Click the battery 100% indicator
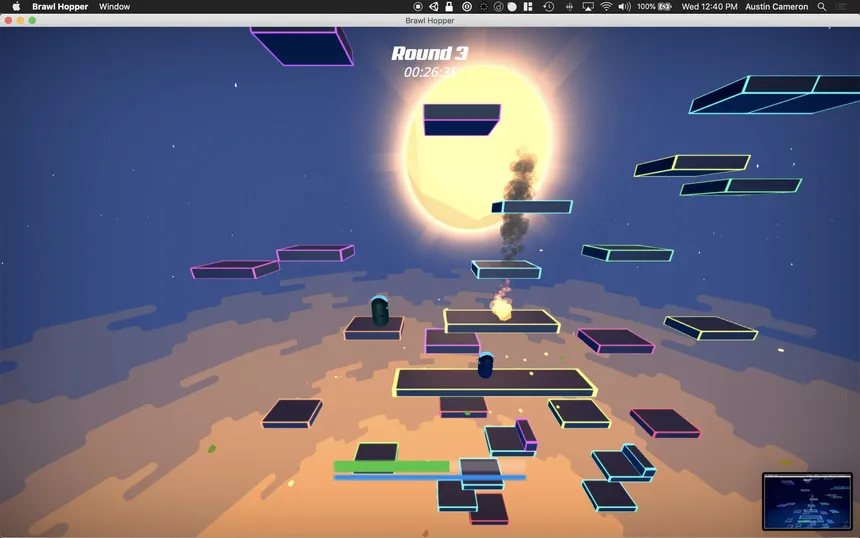The height and width of the screenshot is (538, 860). click(x=654, y=7)
